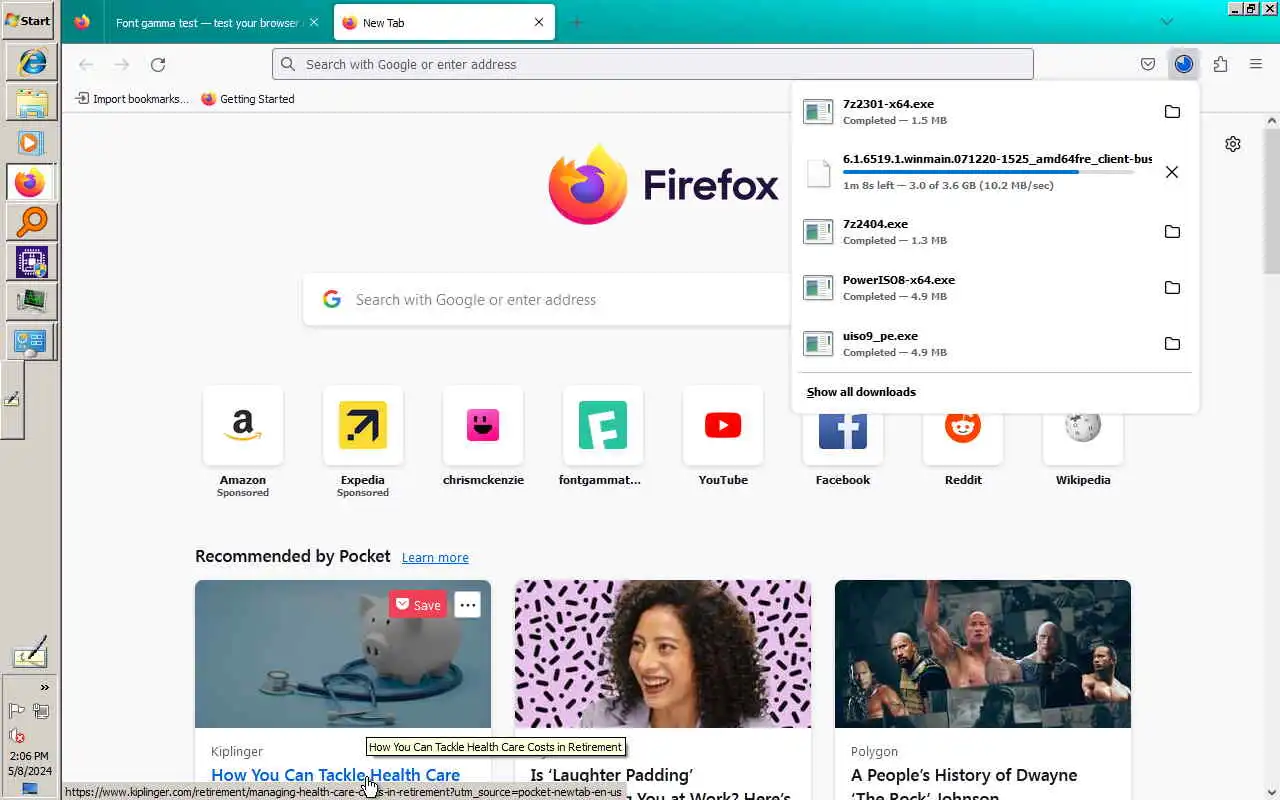Open new tab personalize gear
Screen dimensions: 1280x800
(x=1233, y=144)
